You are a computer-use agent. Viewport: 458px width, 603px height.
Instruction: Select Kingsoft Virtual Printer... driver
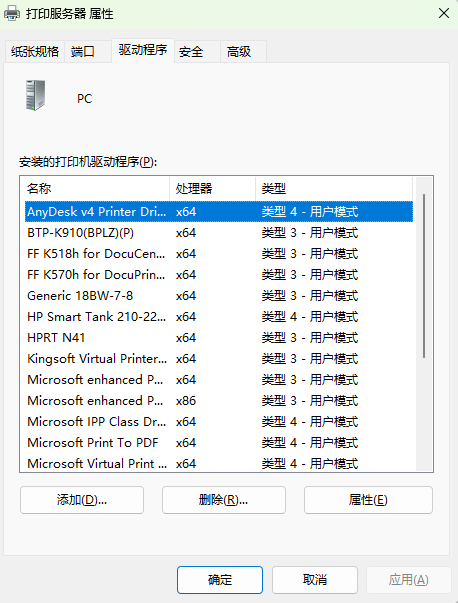[x=219, y=358]
